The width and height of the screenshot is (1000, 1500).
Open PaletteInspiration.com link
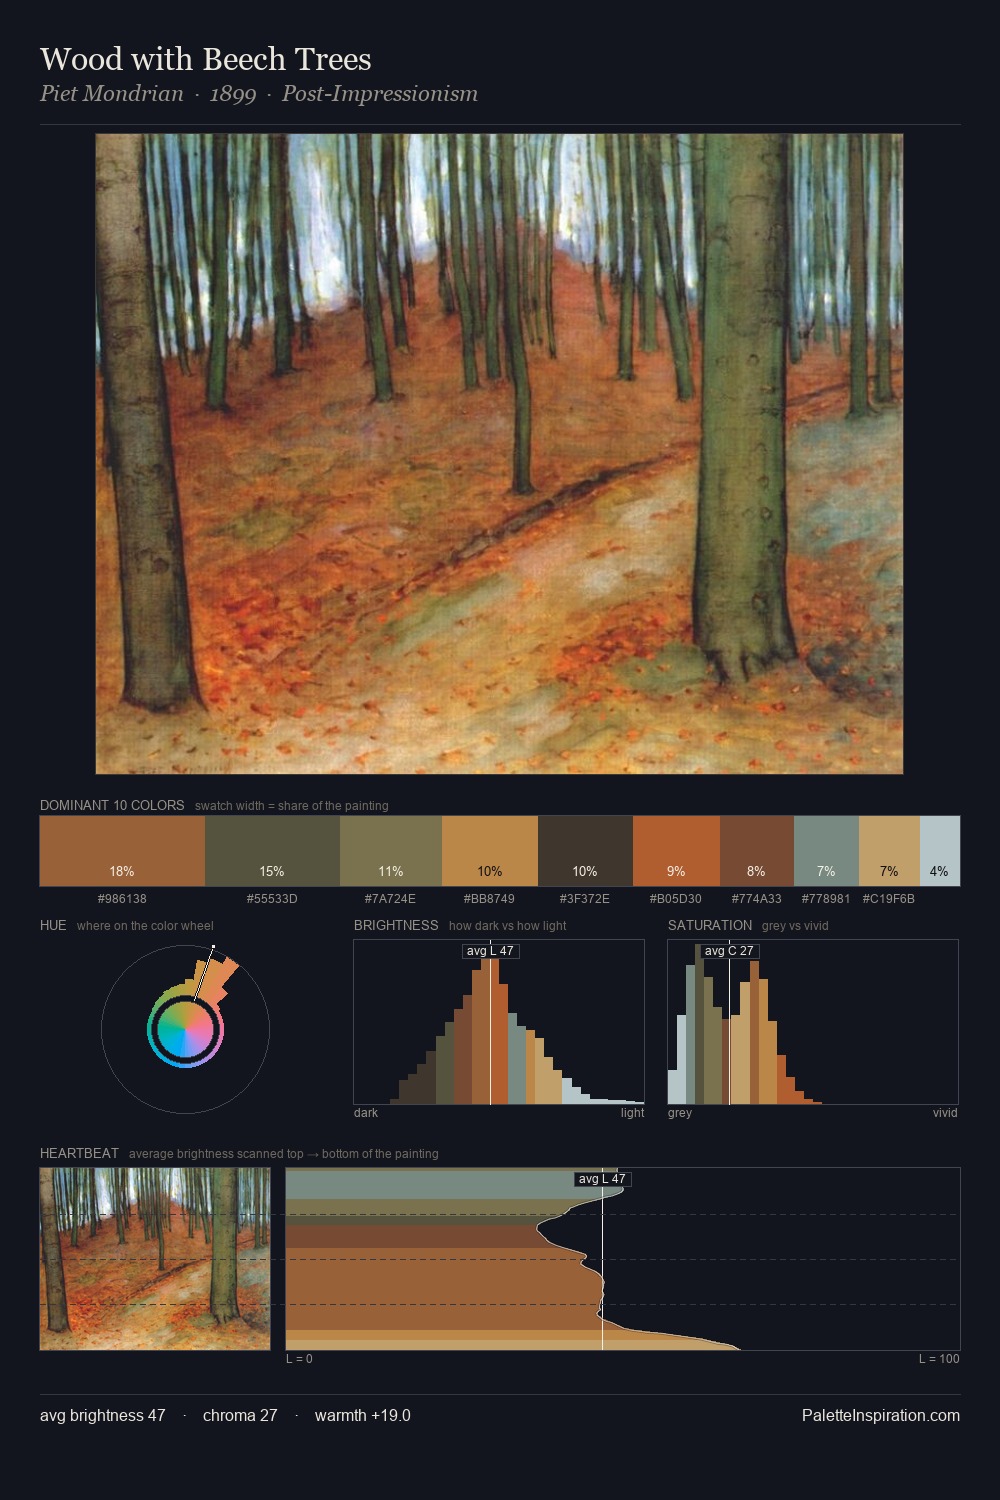click(x=881, y=1415)
